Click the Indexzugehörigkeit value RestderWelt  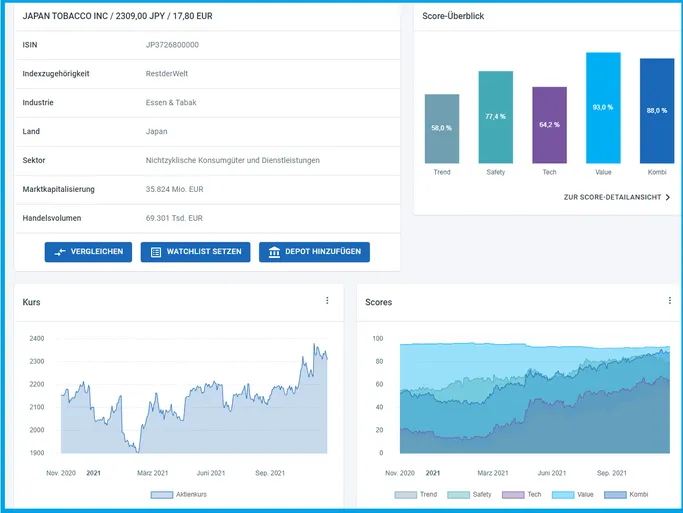[x=167, y=74]
